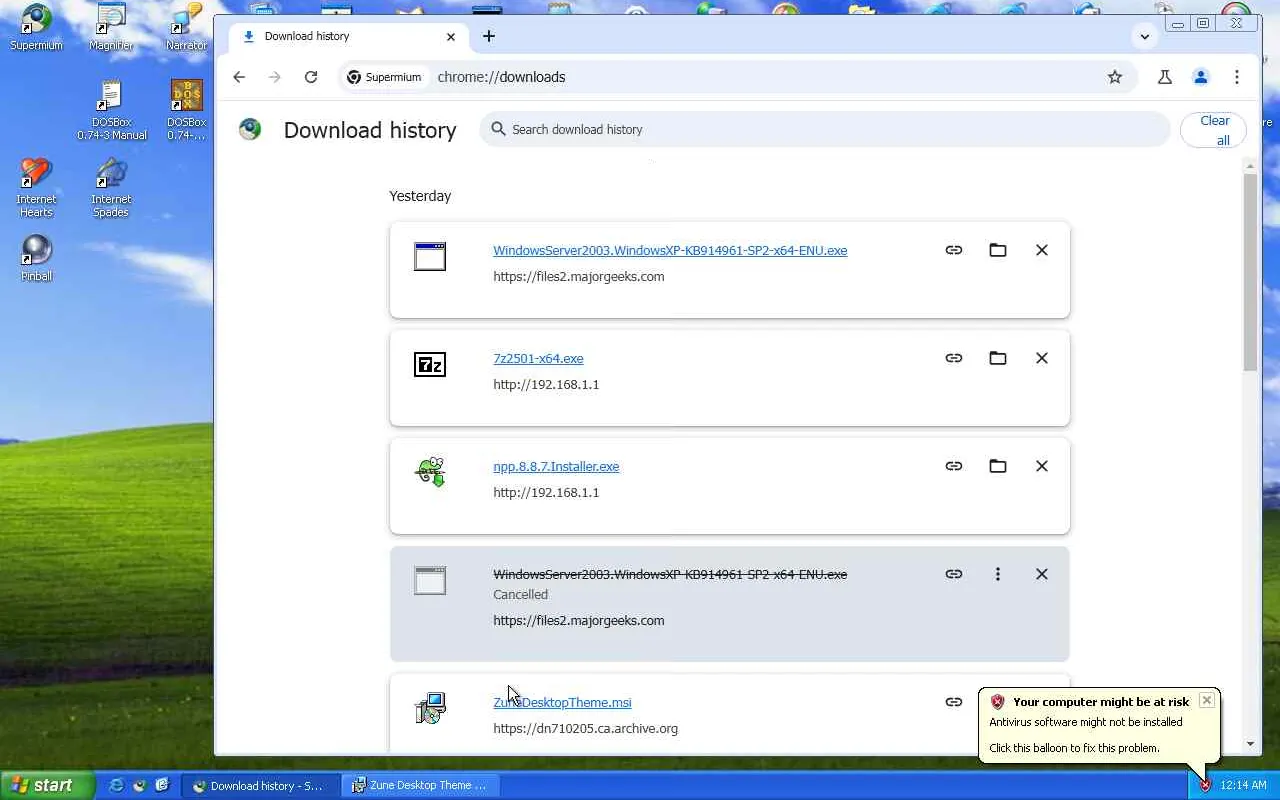Select the Internet Spades desktop shortcut
1280x800 pixels.
click(111, 188)
